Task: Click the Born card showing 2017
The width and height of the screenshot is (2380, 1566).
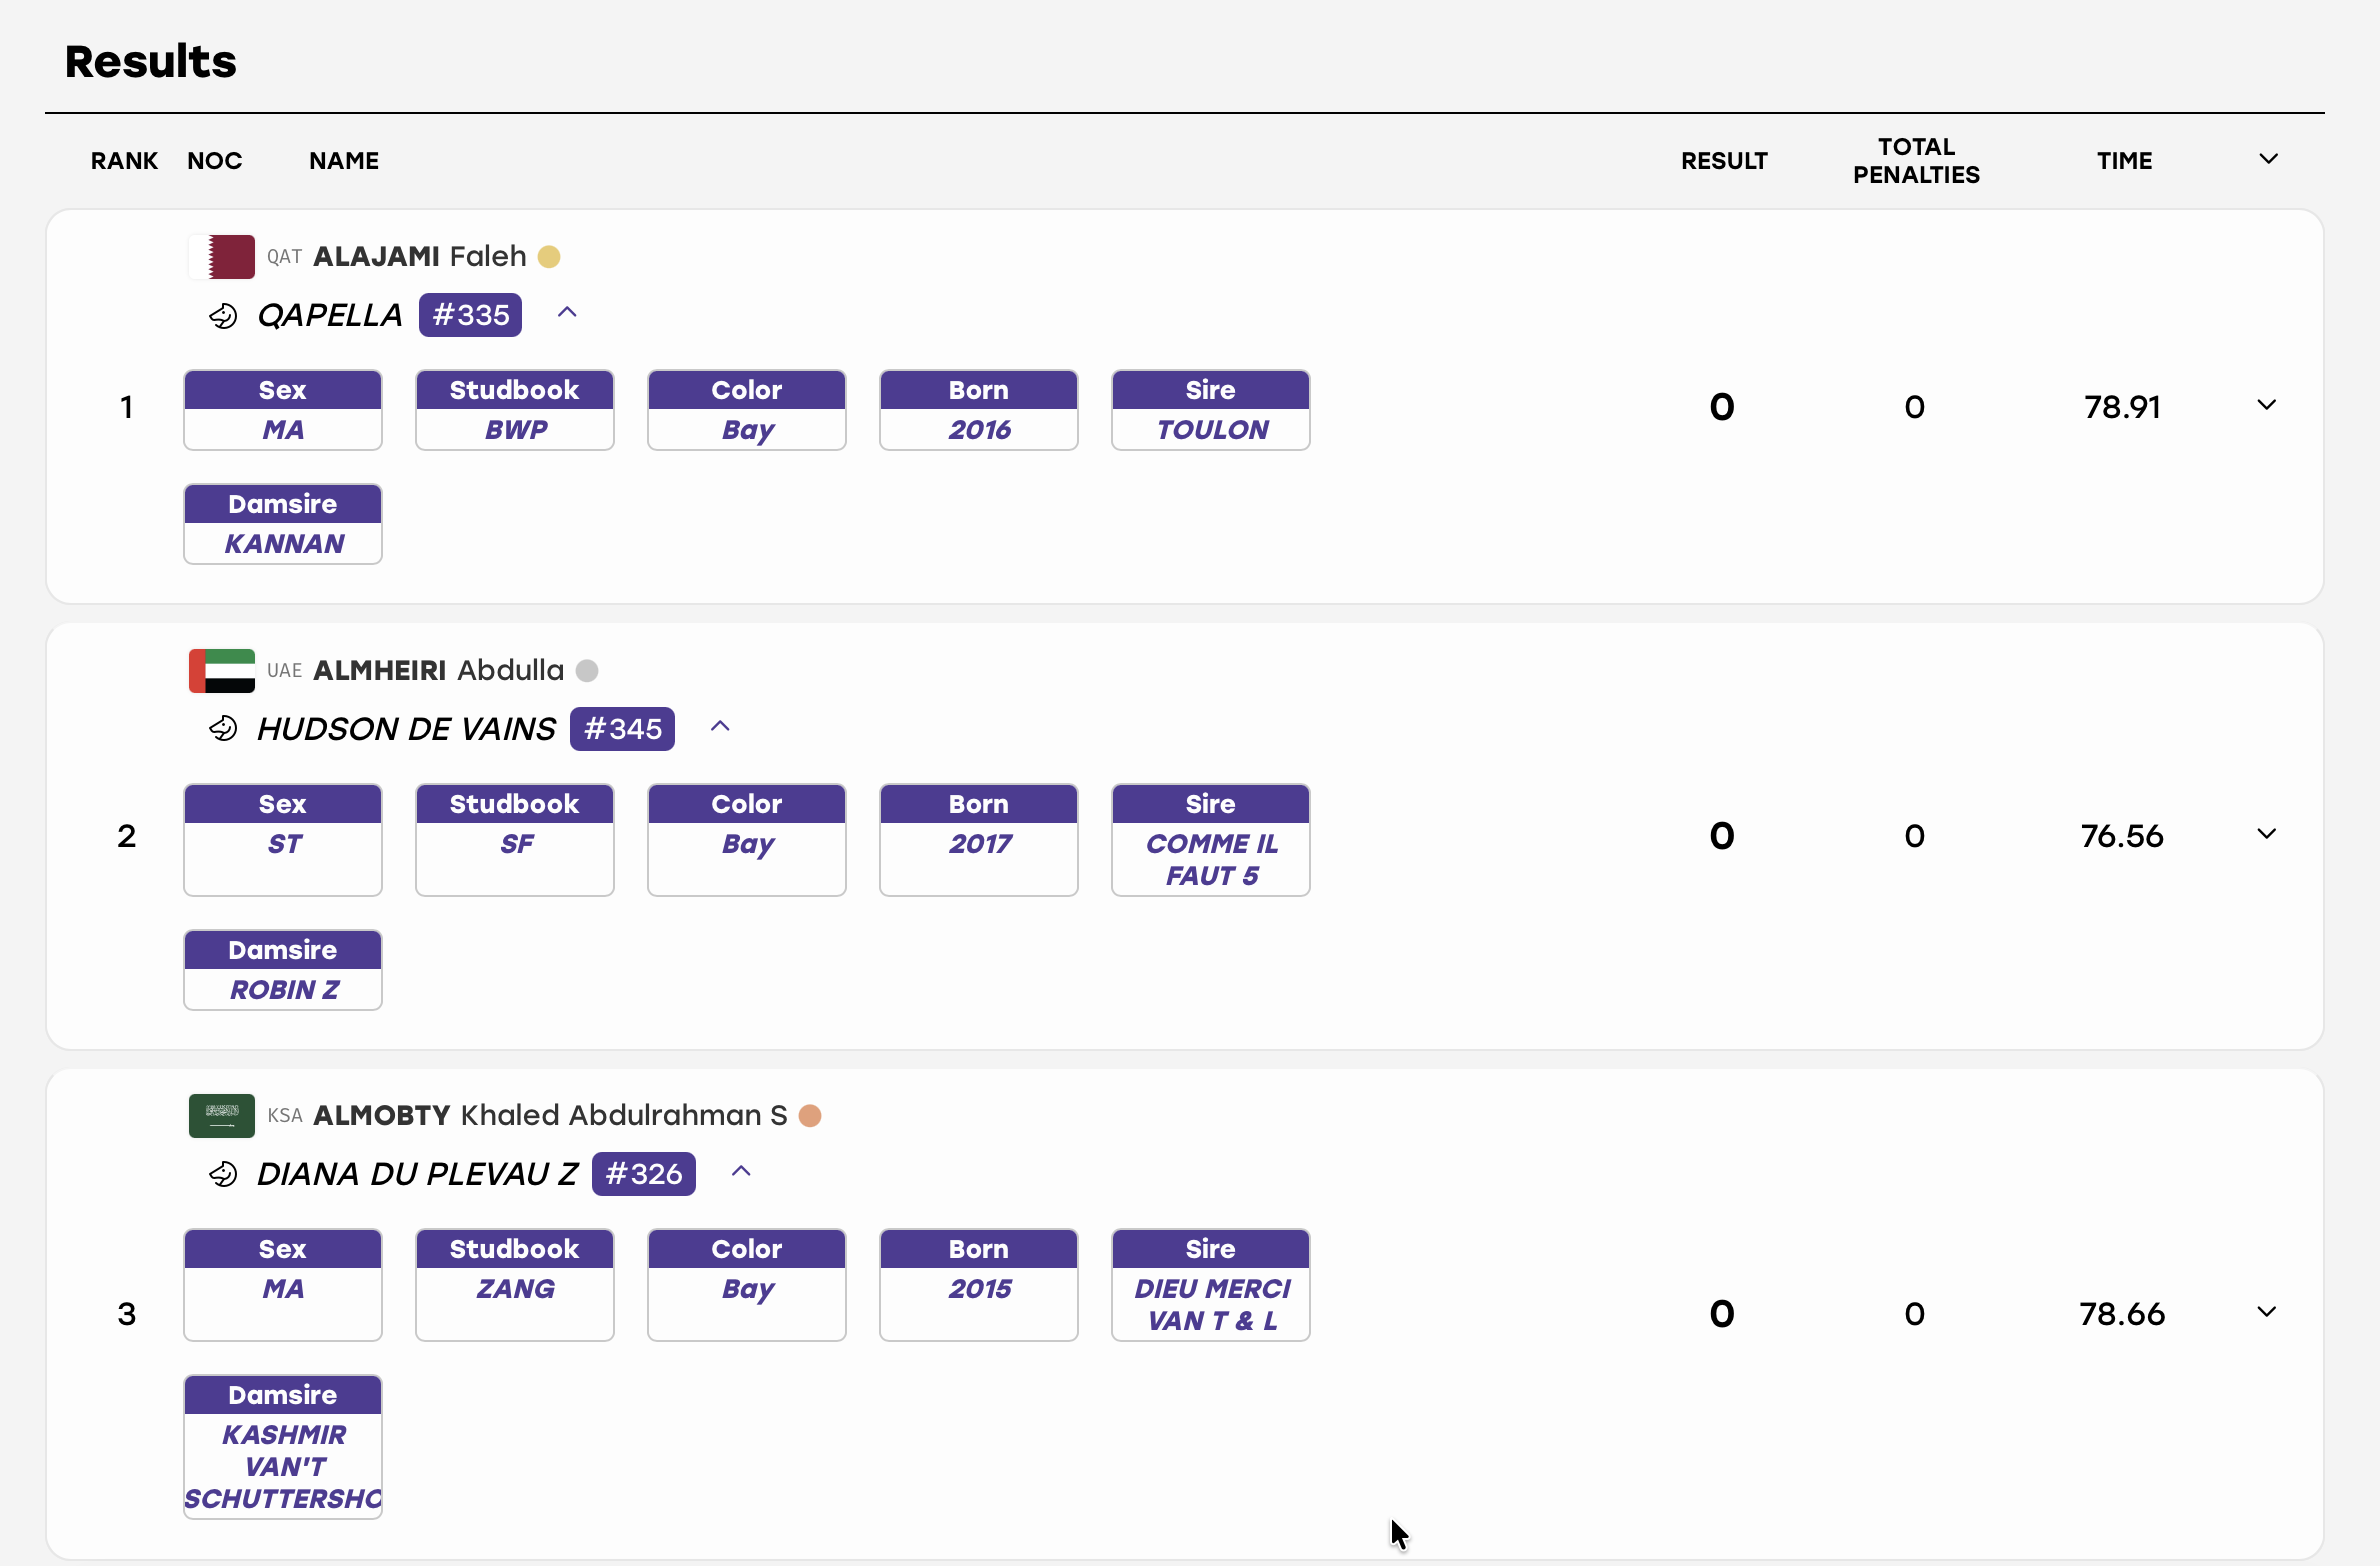Action: pos(979,840)
